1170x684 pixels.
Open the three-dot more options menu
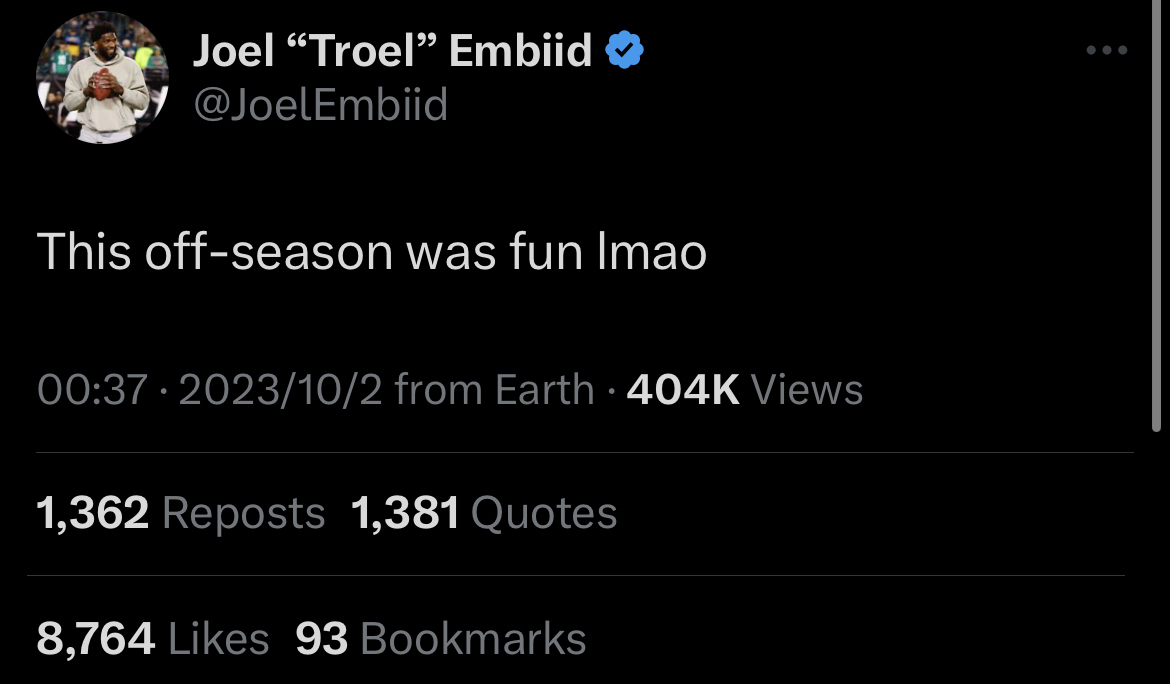tap(1108, 50)
